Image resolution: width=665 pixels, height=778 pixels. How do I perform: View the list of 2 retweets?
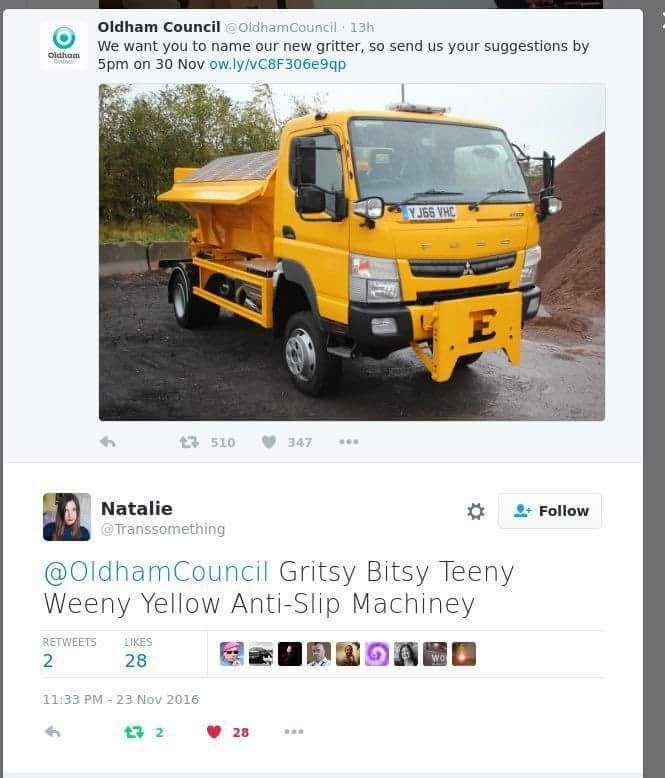tap(69, 653)
